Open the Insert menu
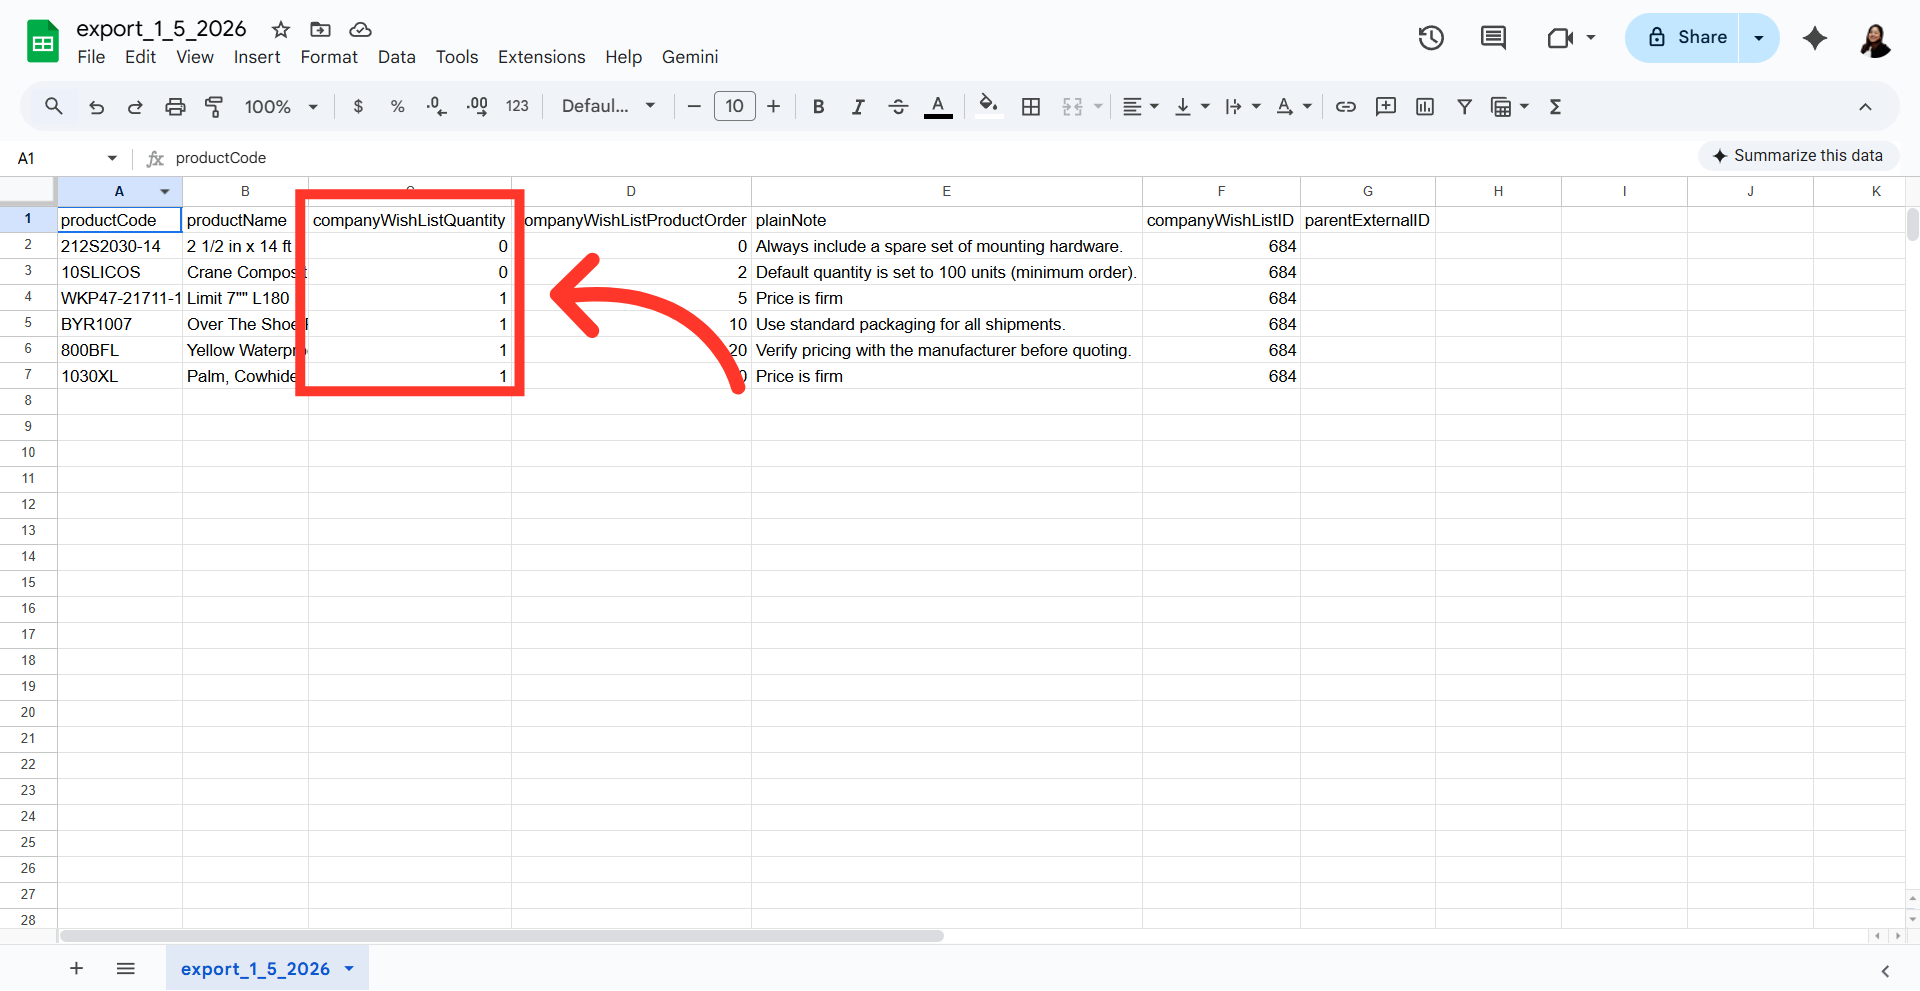This screenshot has width=1920, height=991. (257, 57)
